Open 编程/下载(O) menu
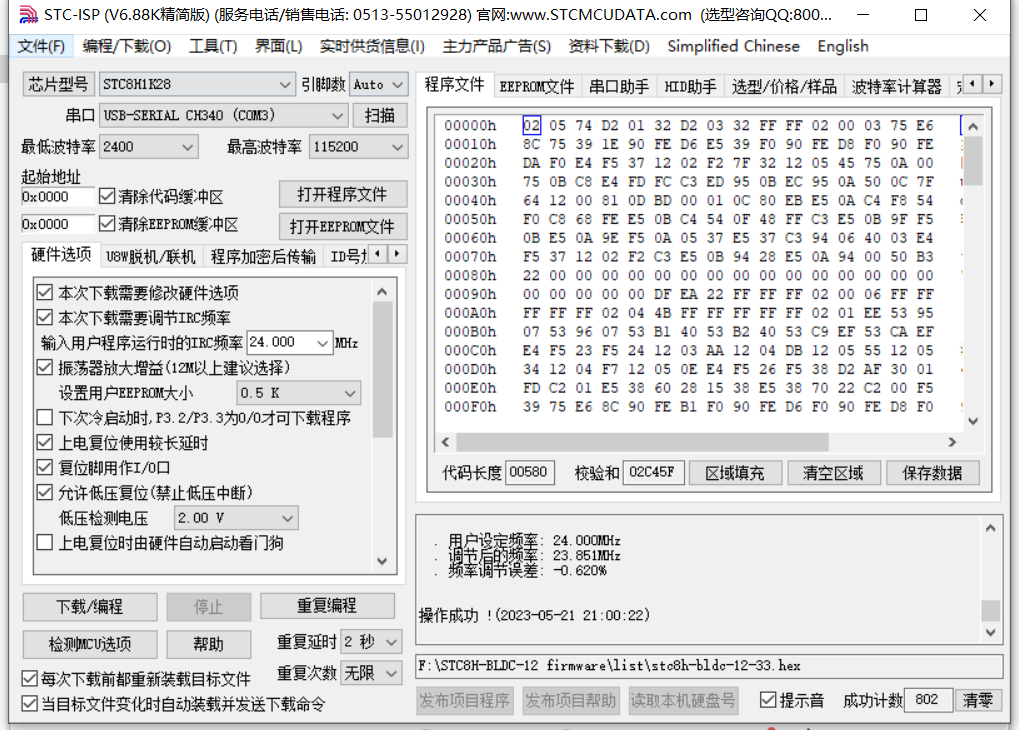 [127, 46]
